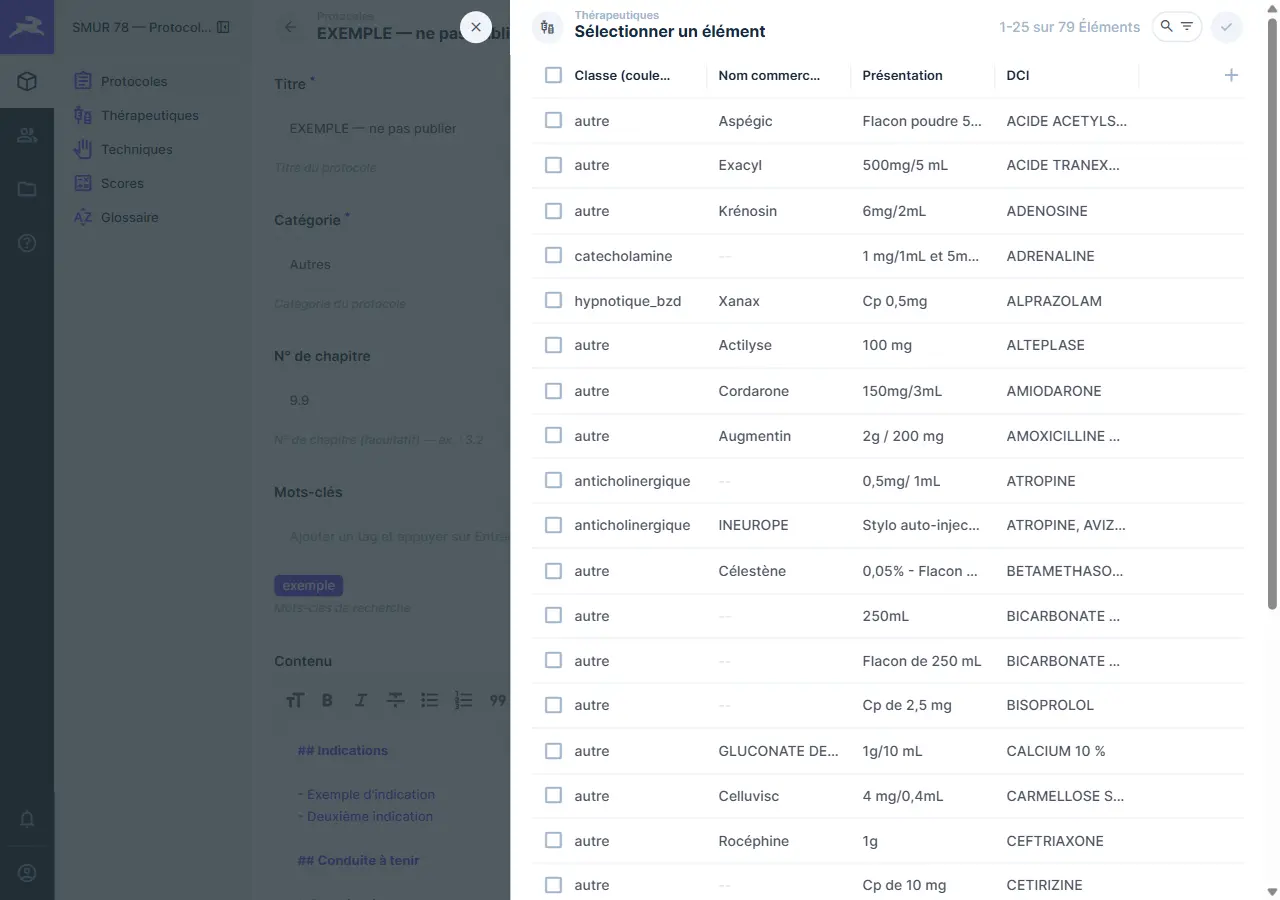Sort by the Présentation column header

[902, 75]
